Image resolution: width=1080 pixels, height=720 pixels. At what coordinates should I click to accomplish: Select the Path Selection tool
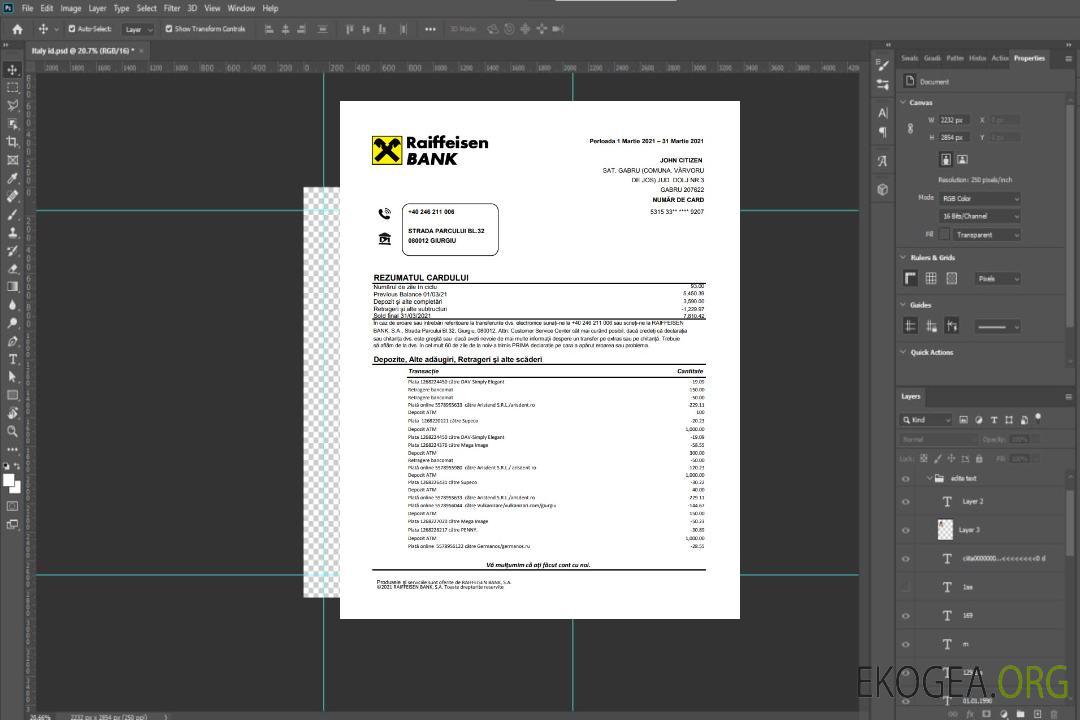pyautogui.click(x=12, y=377)
